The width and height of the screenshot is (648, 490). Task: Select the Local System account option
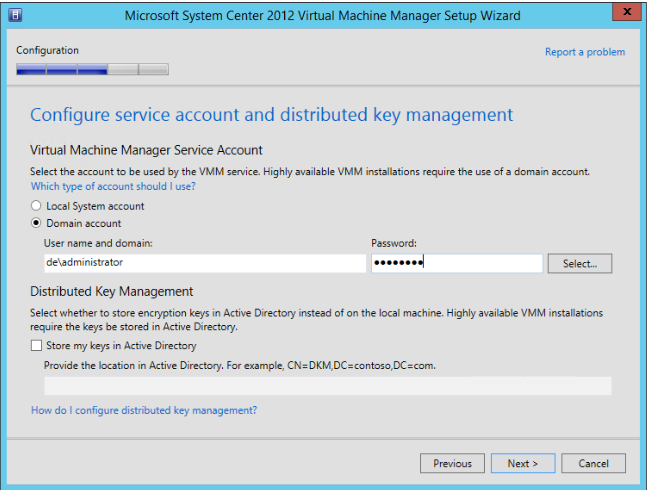pyautogui.click(x=38, y=206)
